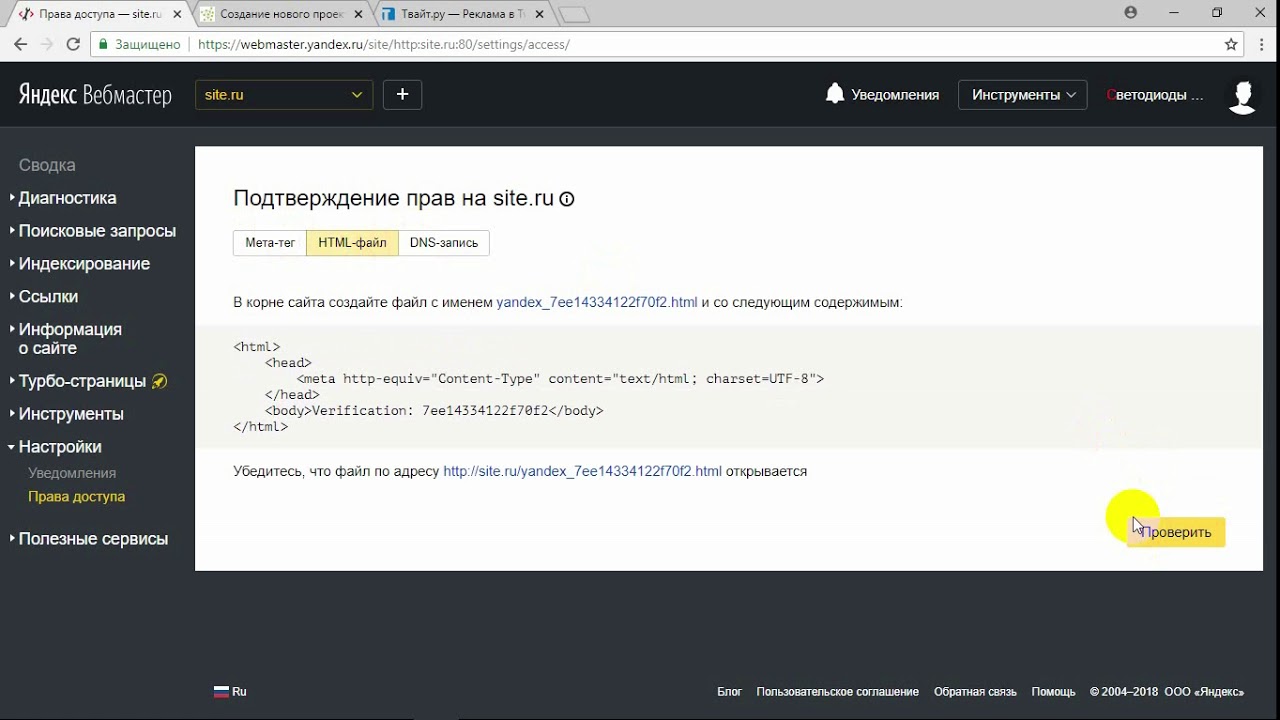Open the user avatar in header
This screenshot has height=720, width=1280.
tap(1242, 96)
